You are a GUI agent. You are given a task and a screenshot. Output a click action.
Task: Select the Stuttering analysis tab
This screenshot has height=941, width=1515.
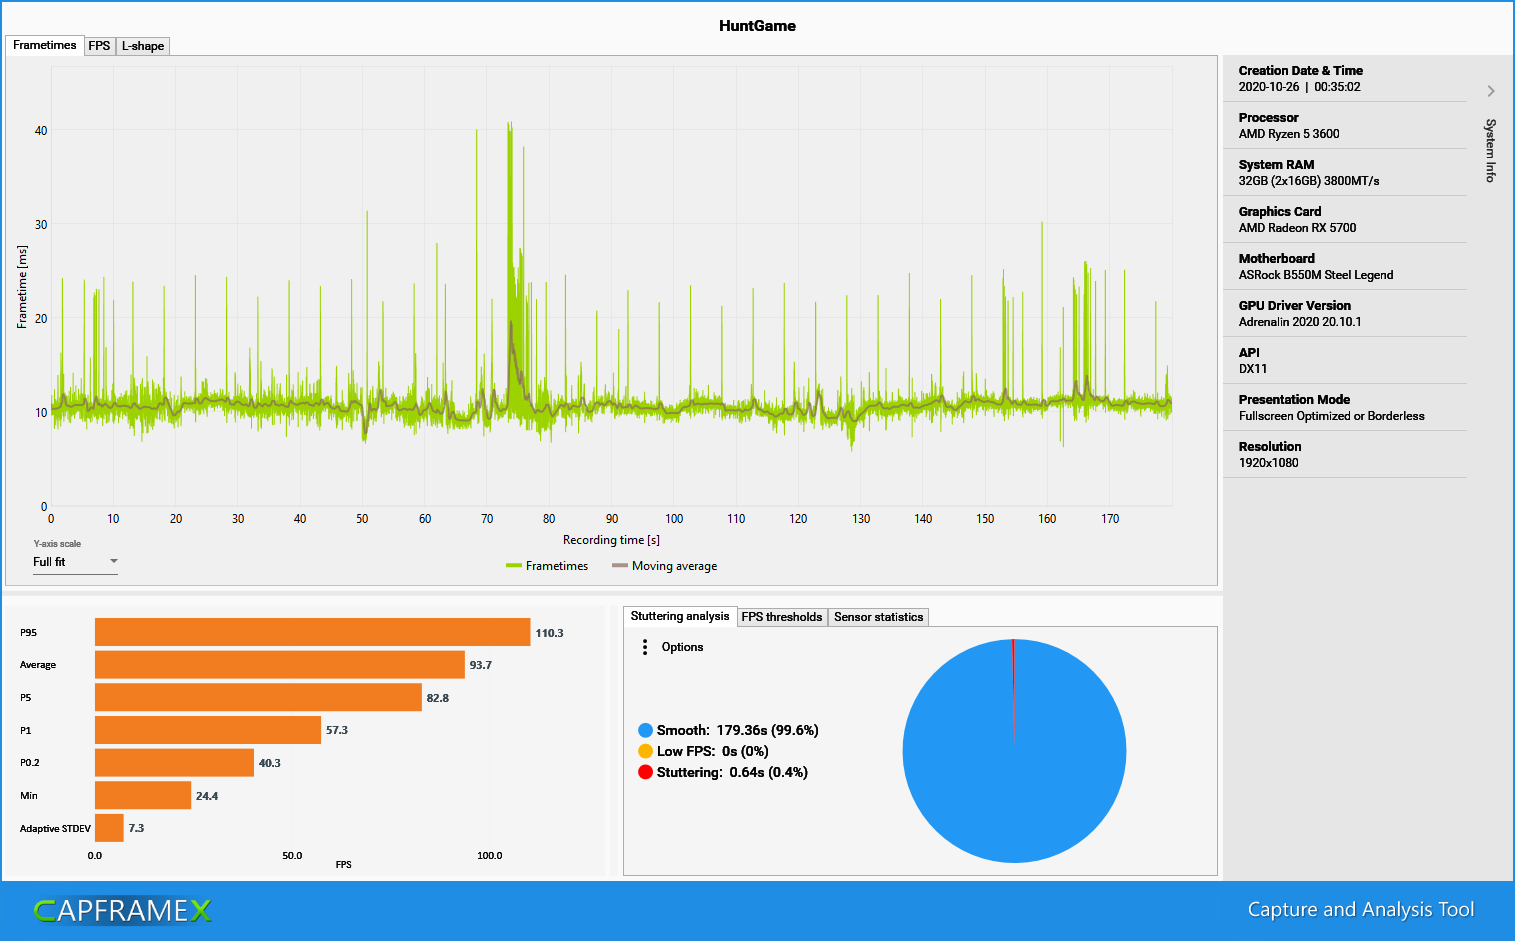coord(680,616)
